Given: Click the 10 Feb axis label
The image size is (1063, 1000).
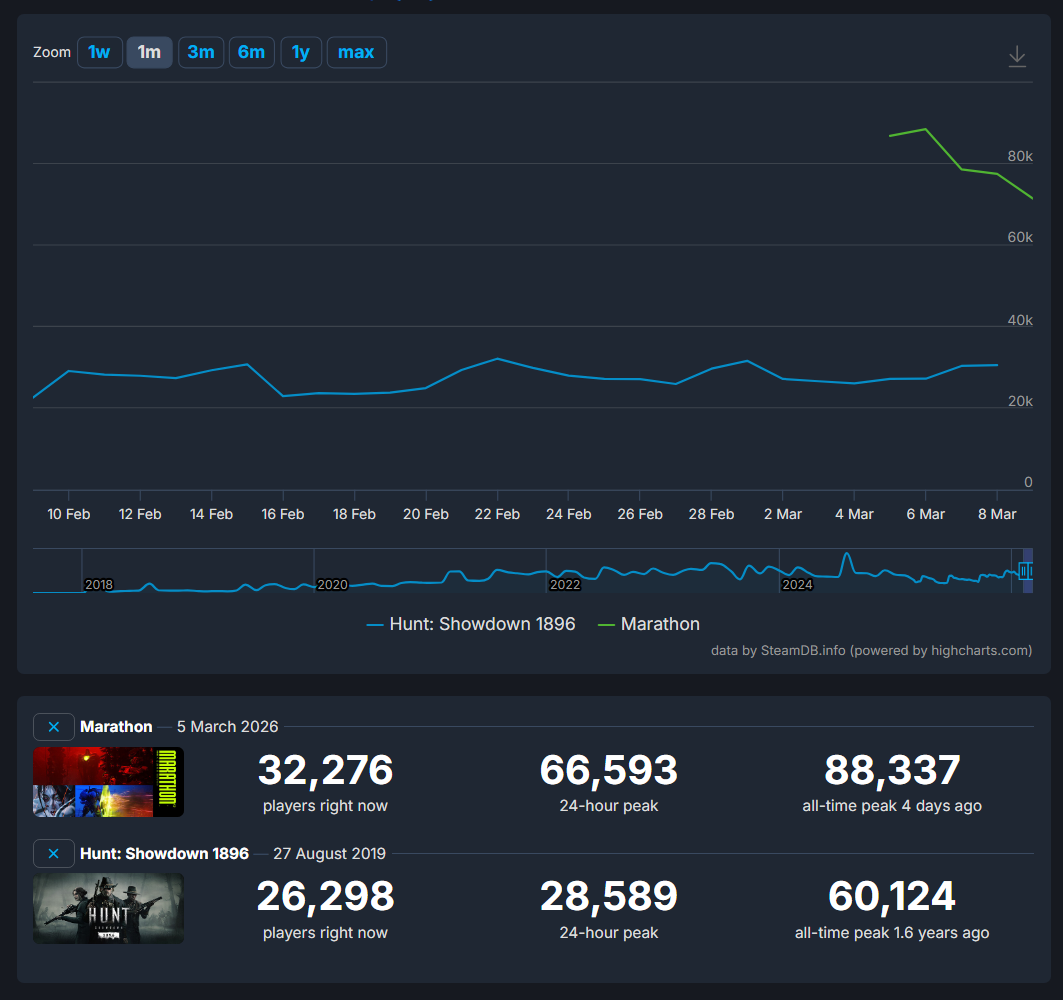Looking at the screenshot, I should [x=68, y=515].
